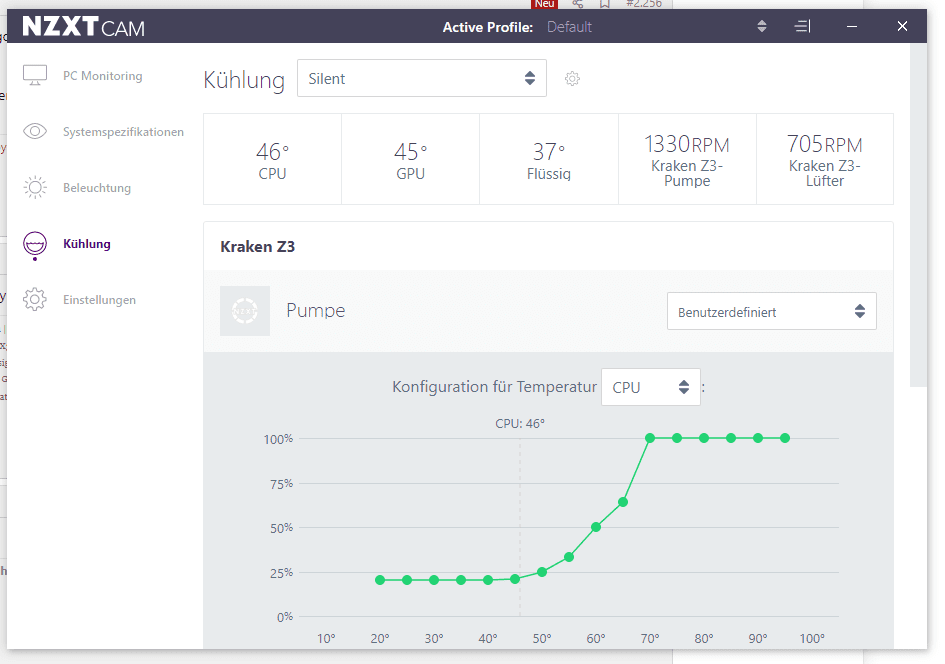The image size is (945, 664).
Task: Click the Einstellungen gear icon in sidebar
Action: tap(35, 299)
